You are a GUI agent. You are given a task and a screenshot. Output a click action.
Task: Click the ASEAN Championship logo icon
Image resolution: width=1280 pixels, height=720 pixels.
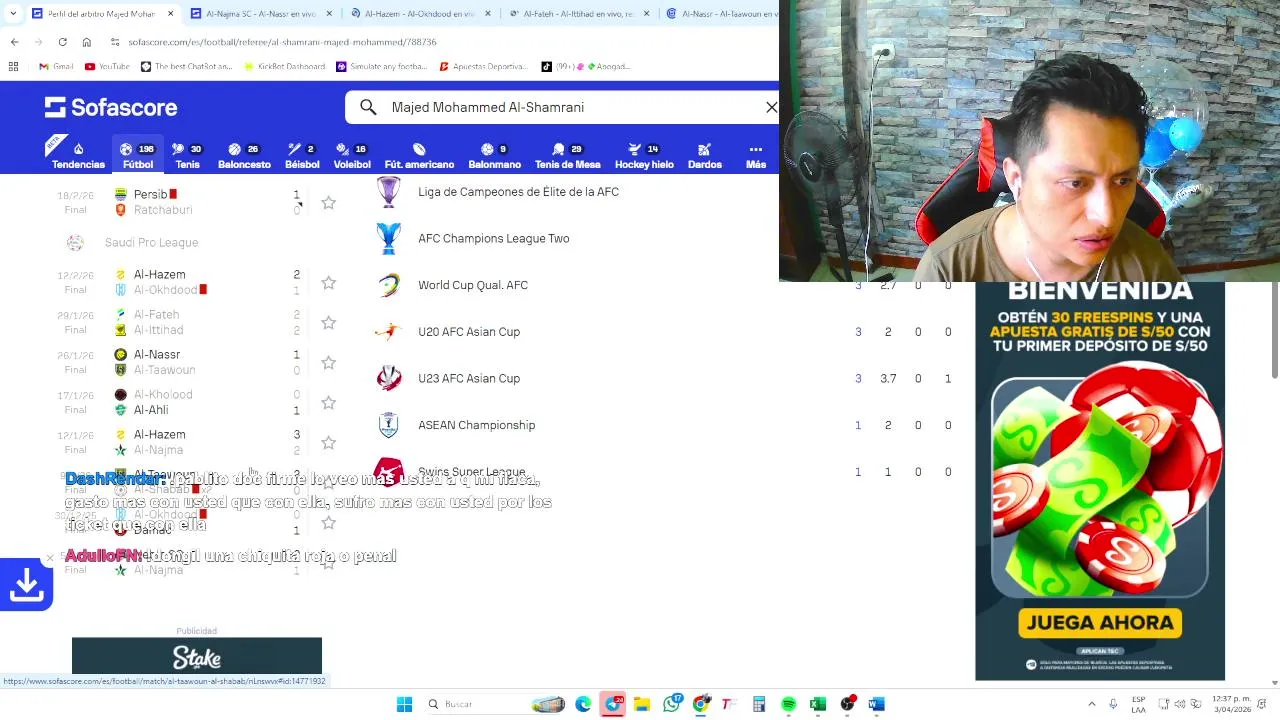pos(389,425)
